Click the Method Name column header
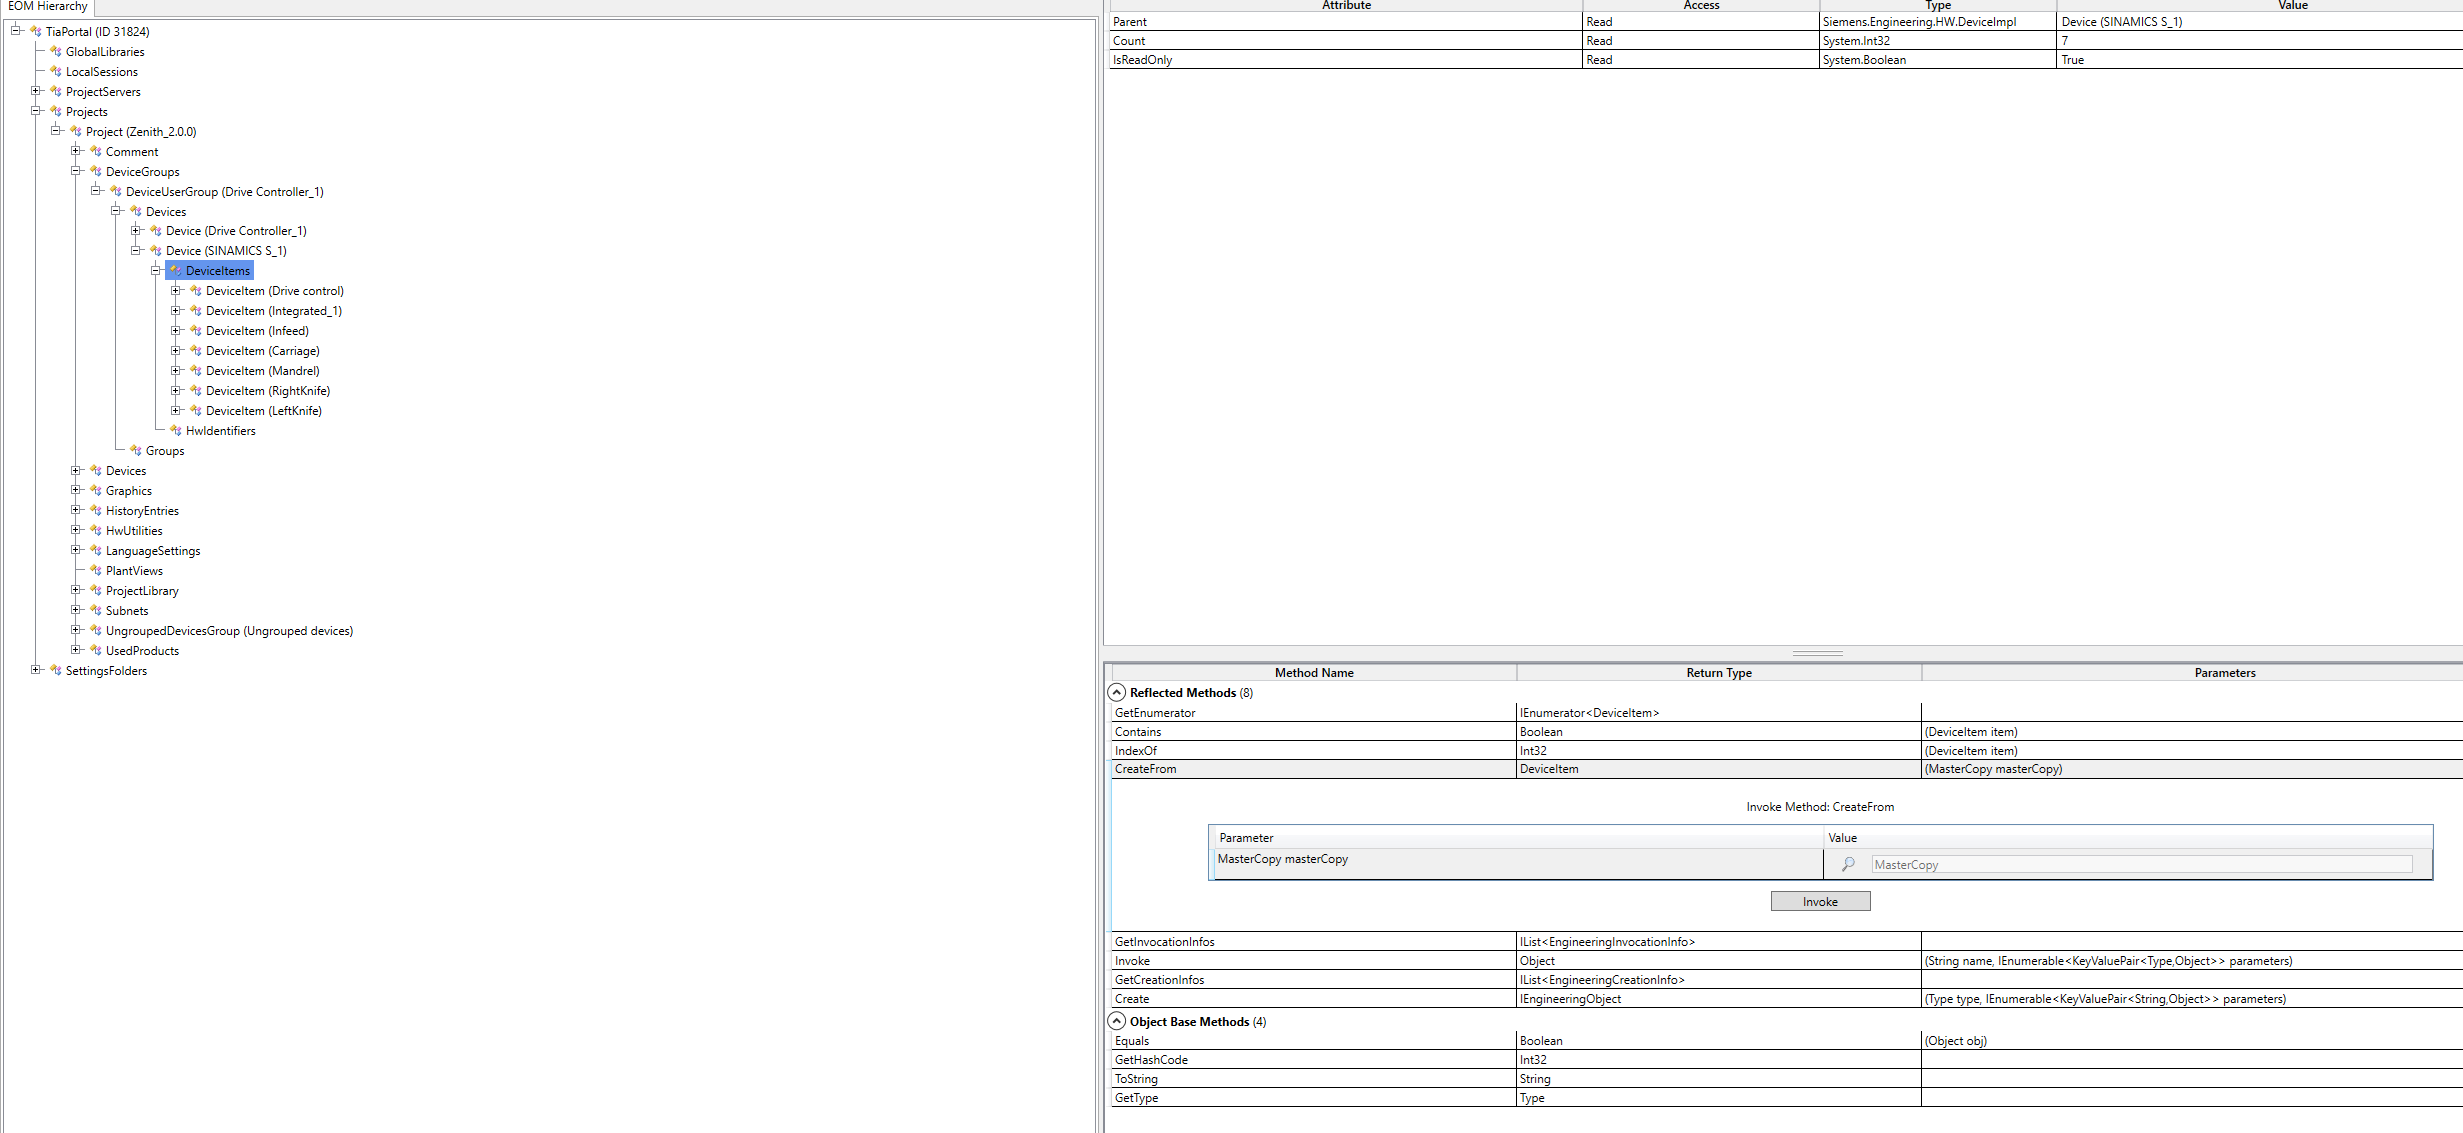Screen dimensions: 2463x1133 click(x=1313, y=673)
